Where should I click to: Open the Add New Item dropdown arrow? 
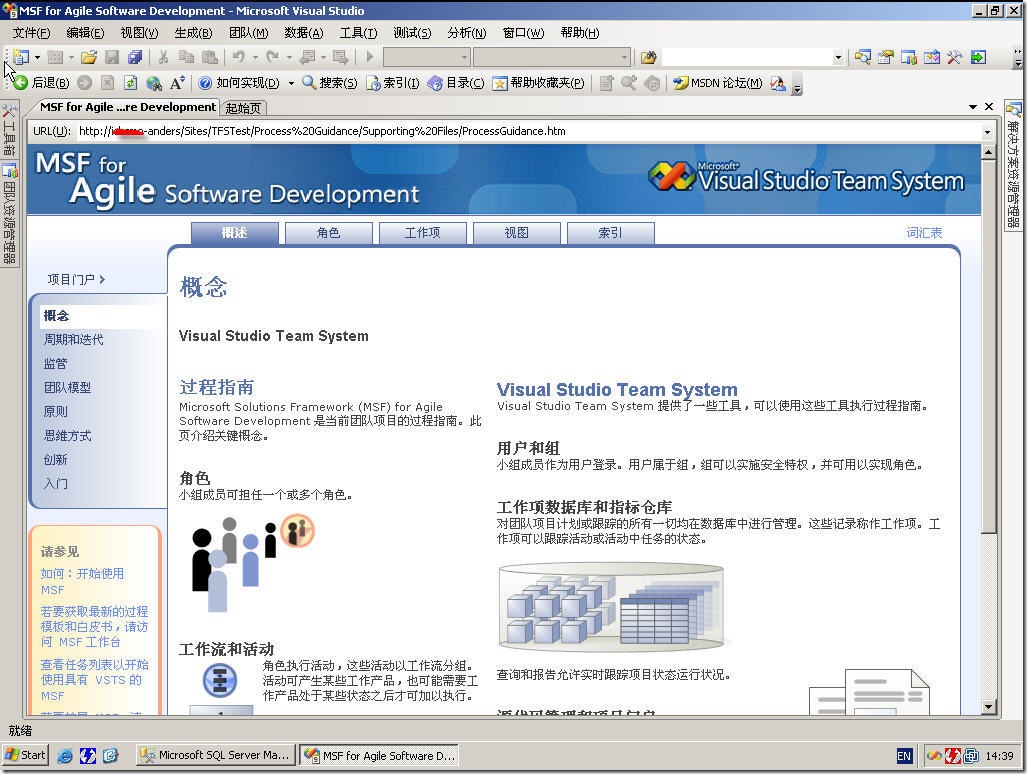pos(71,58)
